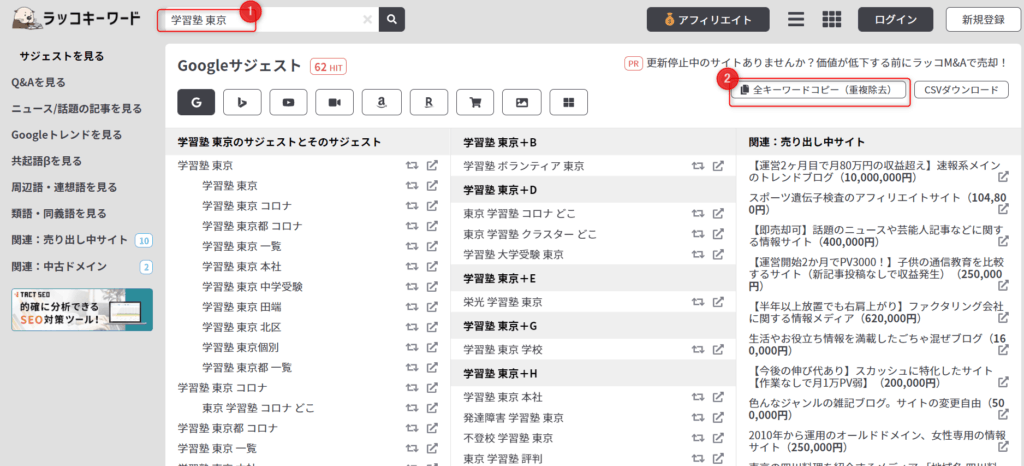Click keyword 学習塾 東京個別
Viewport: 1024px width, 466px height.
point(240,347)
